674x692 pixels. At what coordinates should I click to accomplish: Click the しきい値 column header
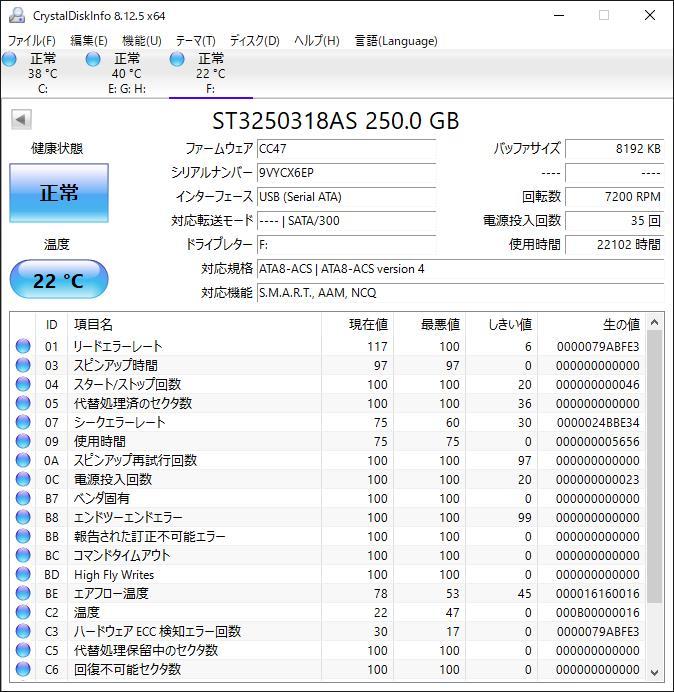[x=501, y=324]
